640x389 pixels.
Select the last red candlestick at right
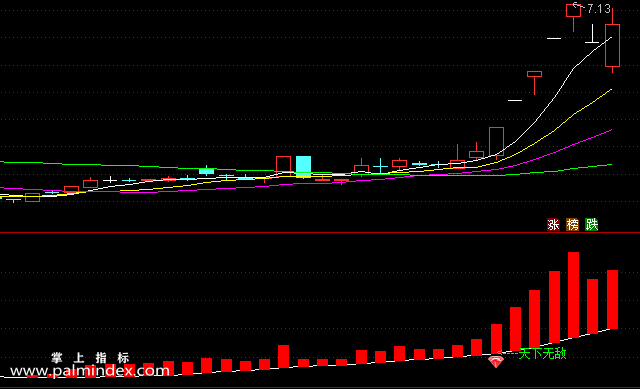612,45
